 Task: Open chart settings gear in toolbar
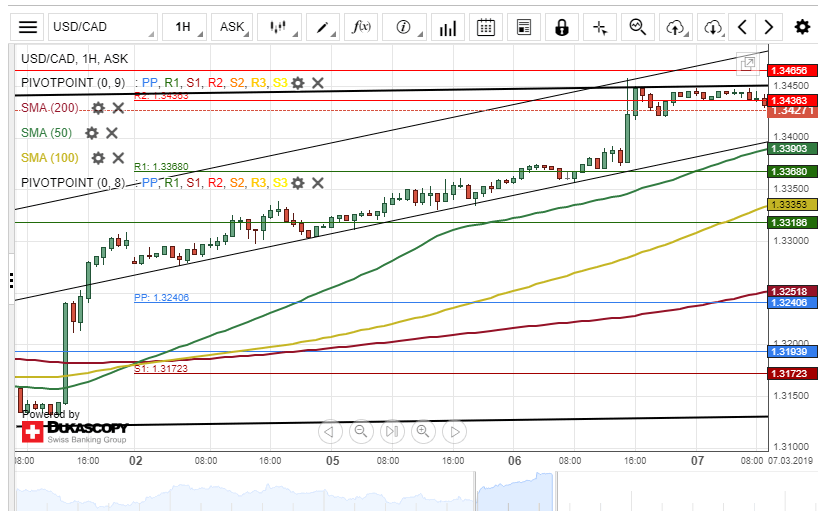[x=802, y=27]
